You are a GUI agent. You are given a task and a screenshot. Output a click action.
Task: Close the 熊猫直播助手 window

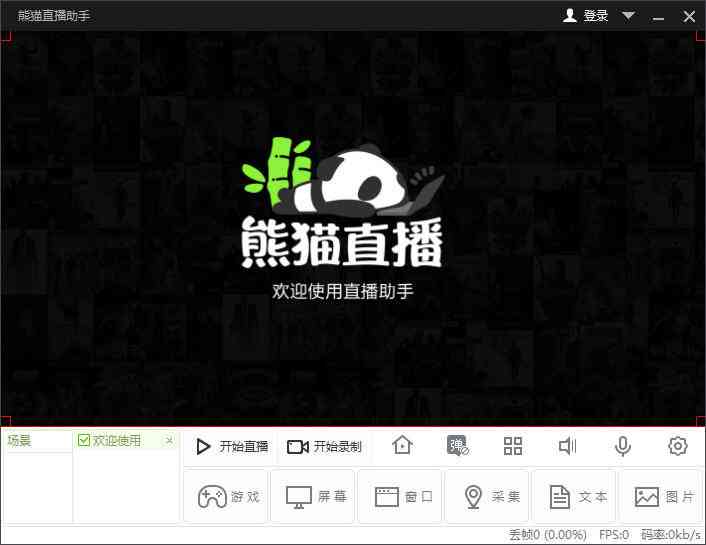689,17
